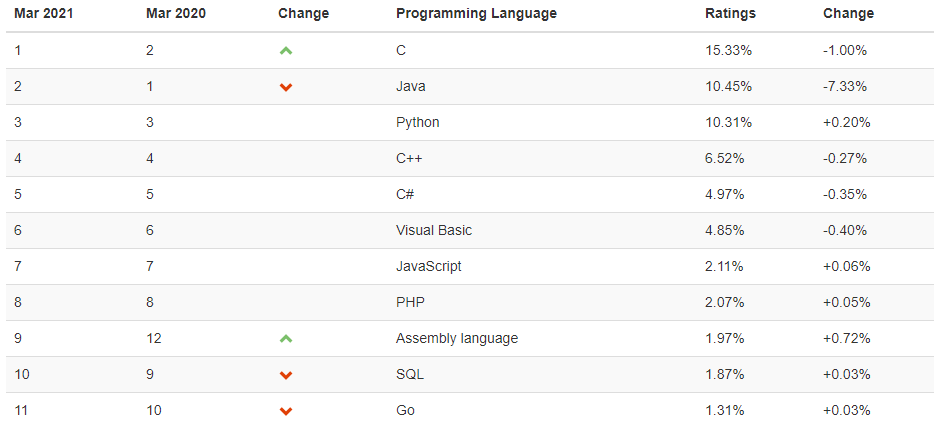Click the C++ language cell

coord(407,158)
